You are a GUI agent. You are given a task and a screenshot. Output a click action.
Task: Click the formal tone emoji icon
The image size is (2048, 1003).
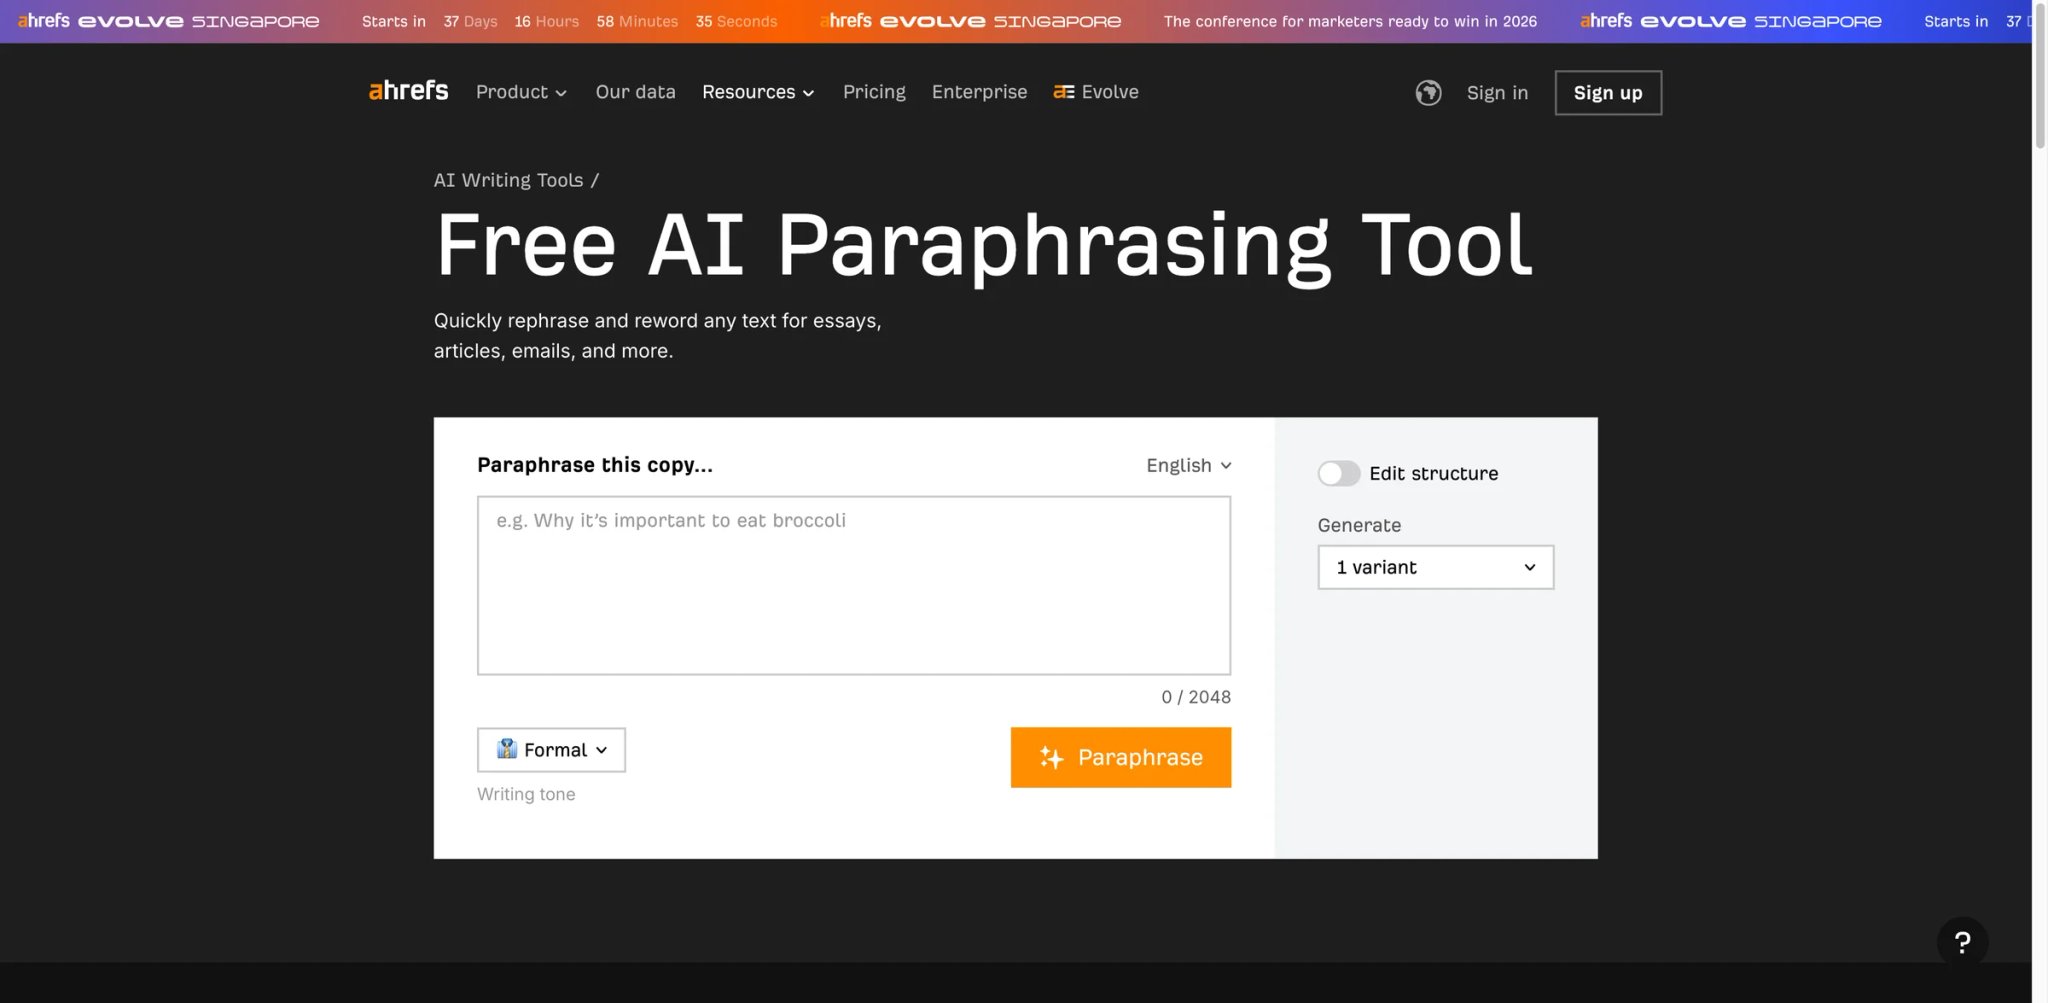click(507, 749)
